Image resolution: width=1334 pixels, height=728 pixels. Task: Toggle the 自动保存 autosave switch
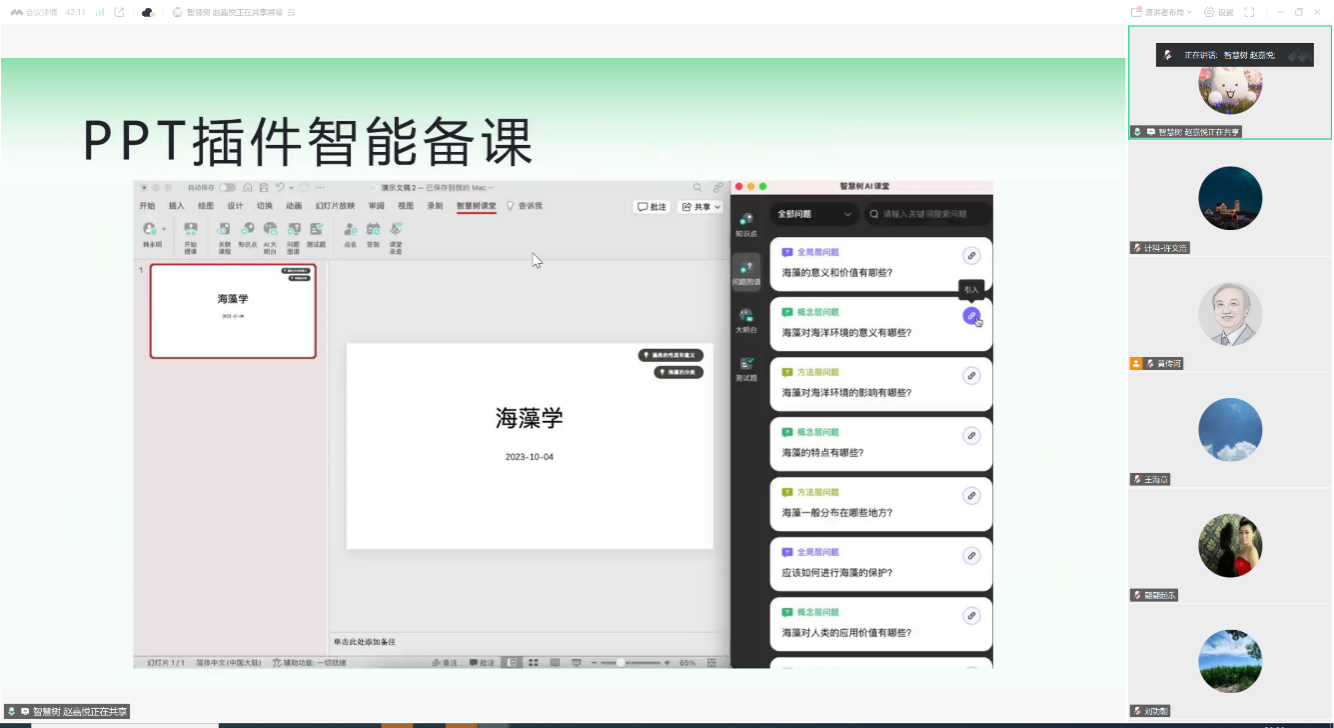coord(228,187)
